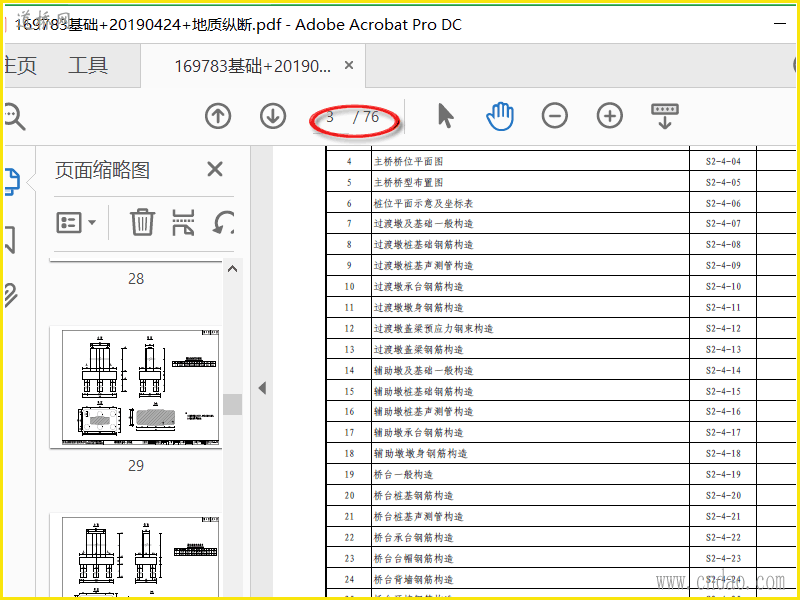This screenshot has height=600, width=800.
Task: Click page label 28 in thumbnails
Action: click(136, 279)
